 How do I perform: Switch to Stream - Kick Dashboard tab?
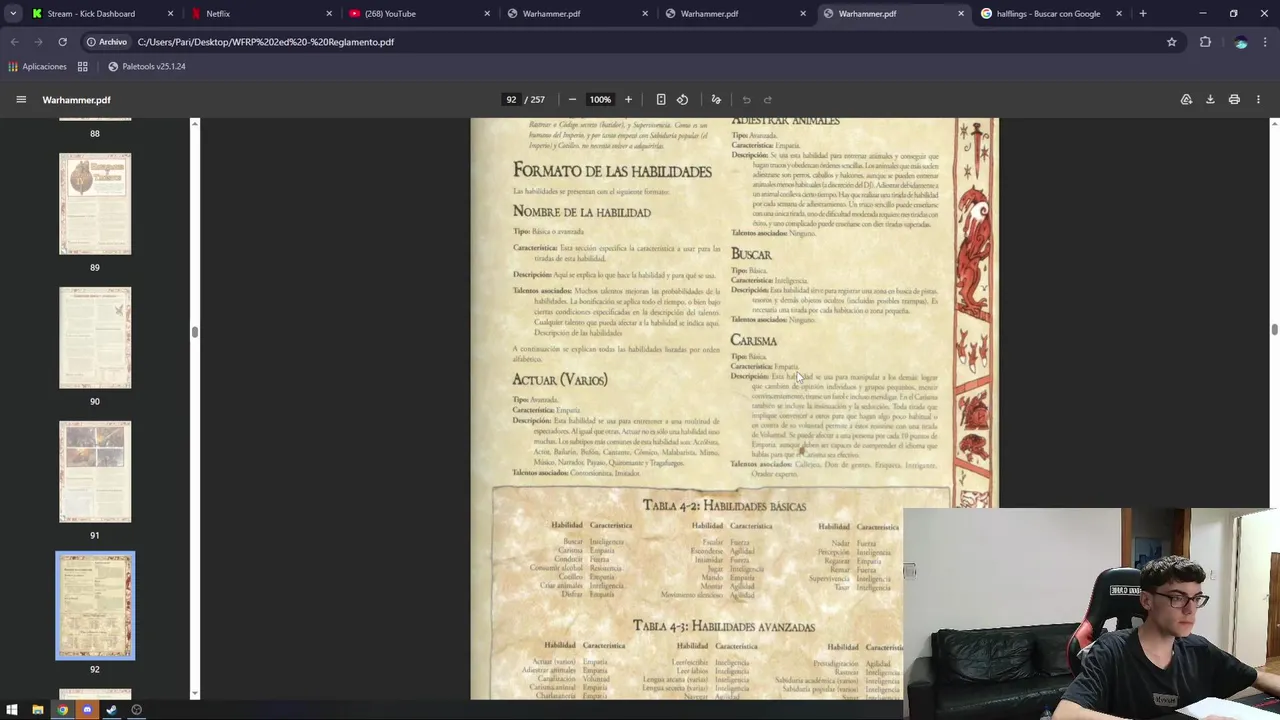(x=100, y=14)
